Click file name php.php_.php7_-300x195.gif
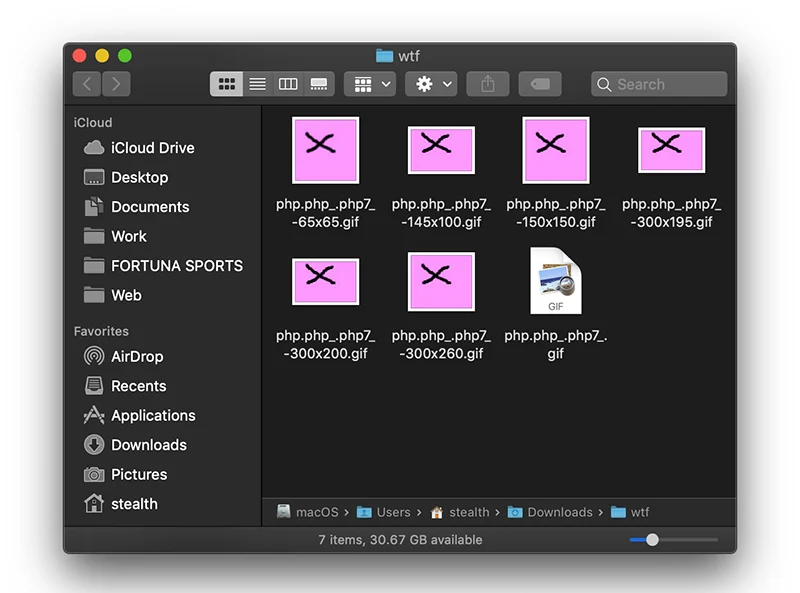The image size is (800, 593). 671,213
